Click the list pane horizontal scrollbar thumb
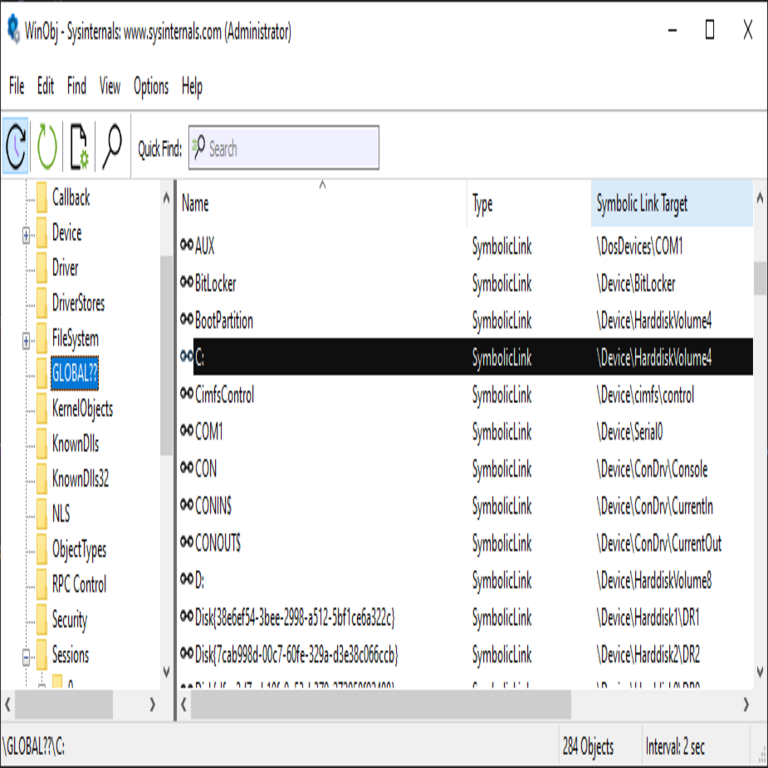Image resolution: width=768 pixels, height=768 pixels. (x=381, y=704)
